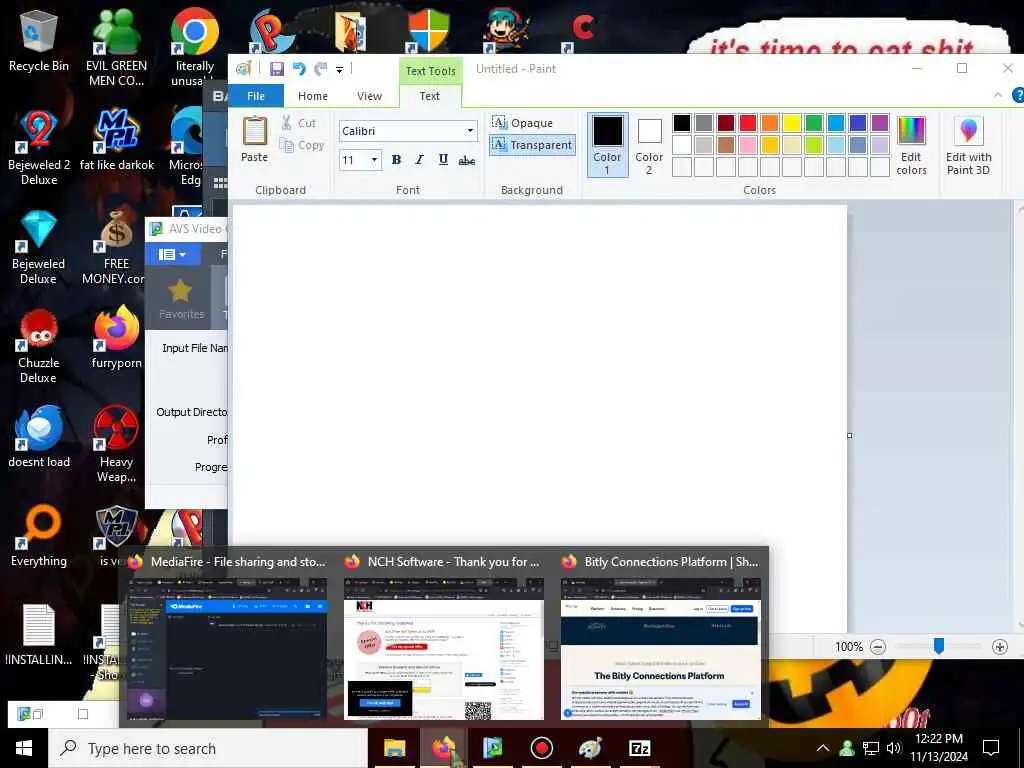Select Color 1 foreground swatch
Viewport: 1024px width, 768px height.
(607, 144)
